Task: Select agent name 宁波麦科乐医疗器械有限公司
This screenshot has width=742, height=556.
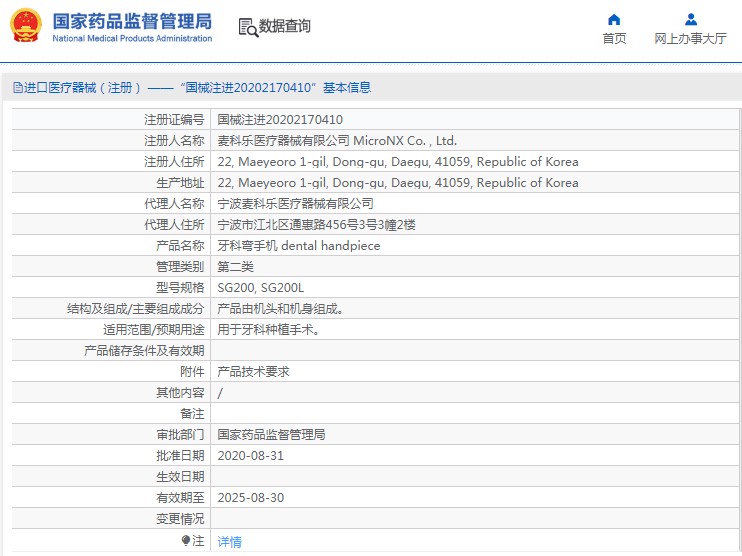Action: [x=295, y=203]
